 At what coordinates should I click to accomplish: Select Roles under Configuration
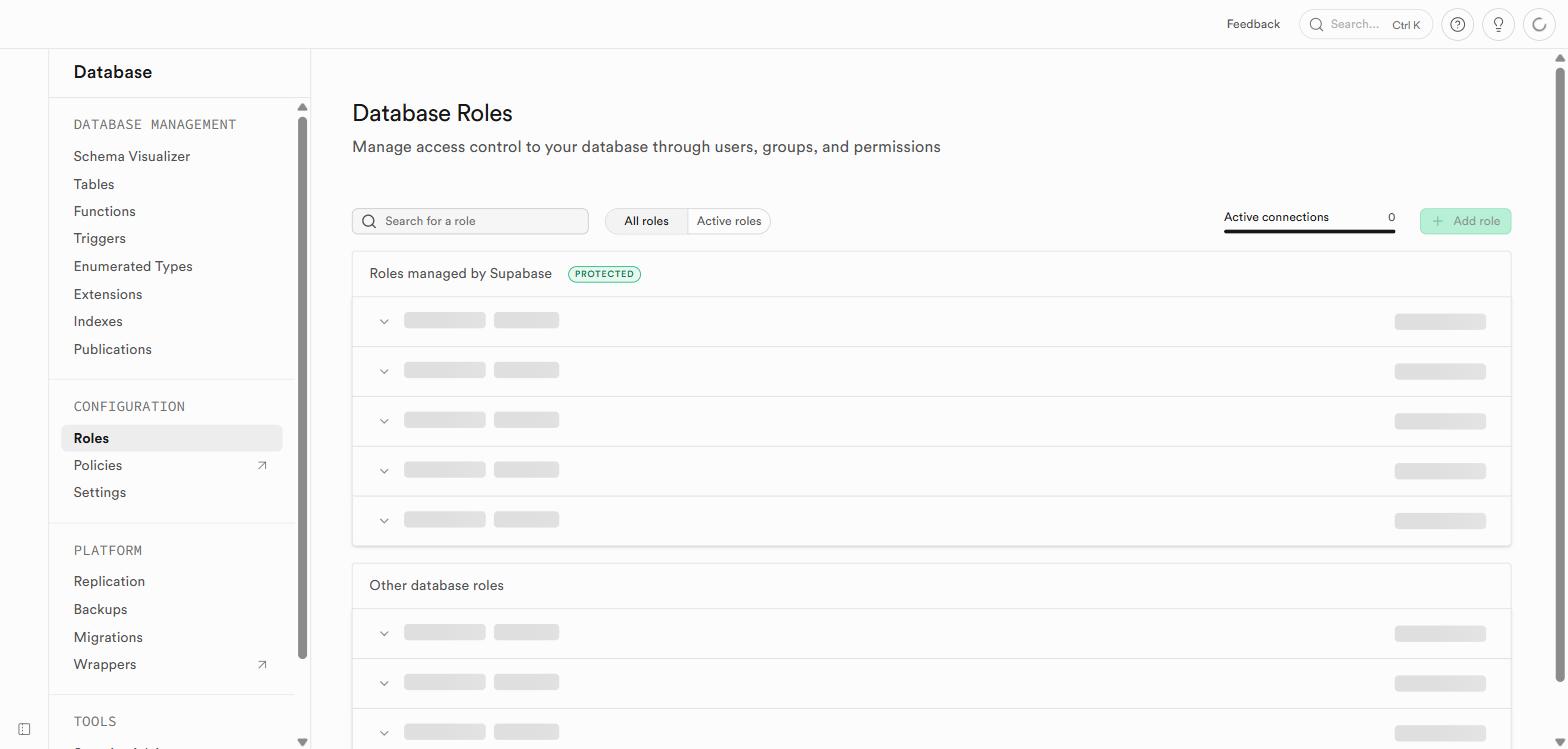tap(172, 438)
